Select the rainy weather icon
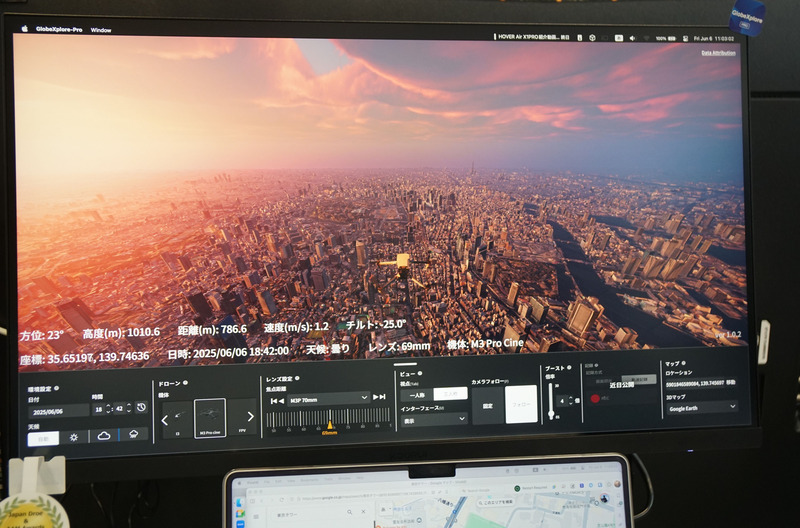Screen dimensions: 800x528 133,437
